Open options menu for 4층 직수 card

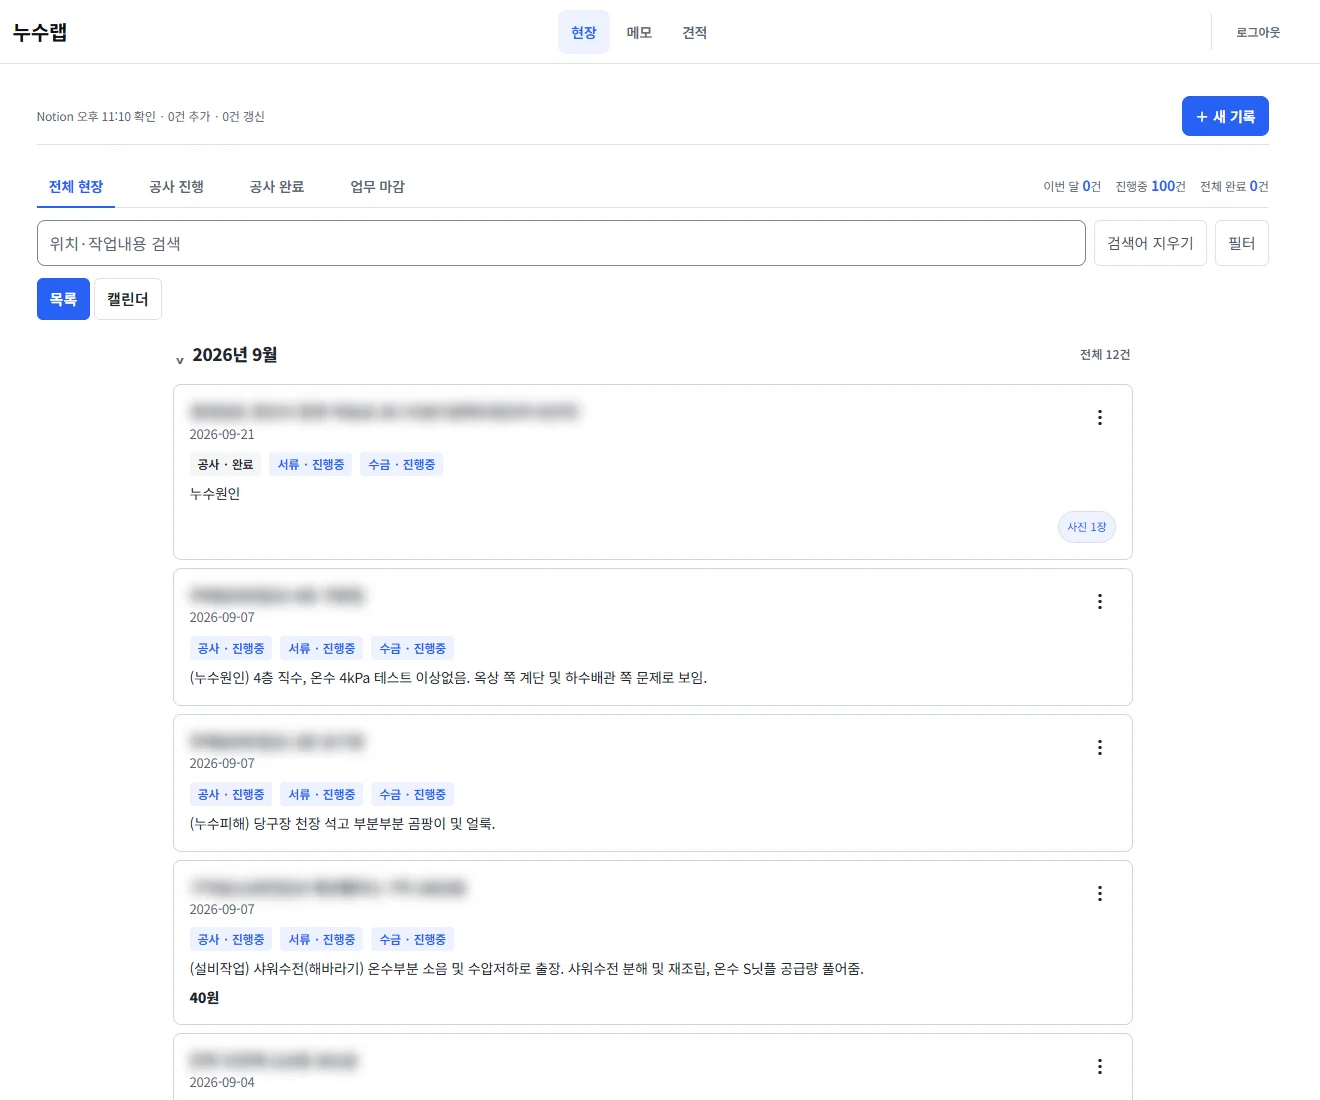pos(1100,602)
